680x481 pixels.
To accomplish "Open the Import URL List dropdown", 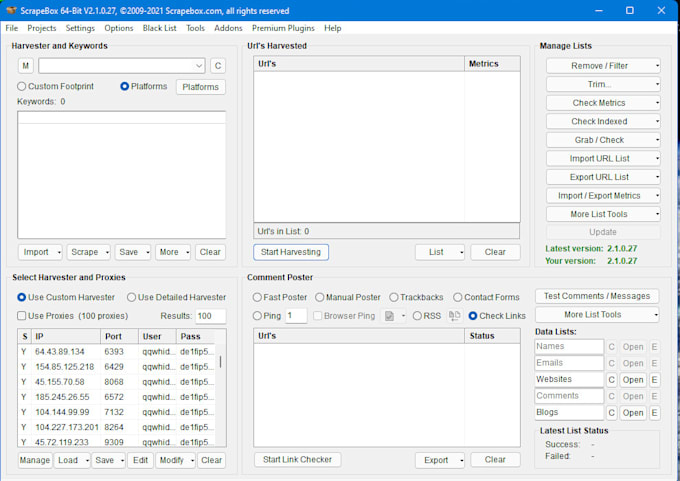I will click(657, 159).
